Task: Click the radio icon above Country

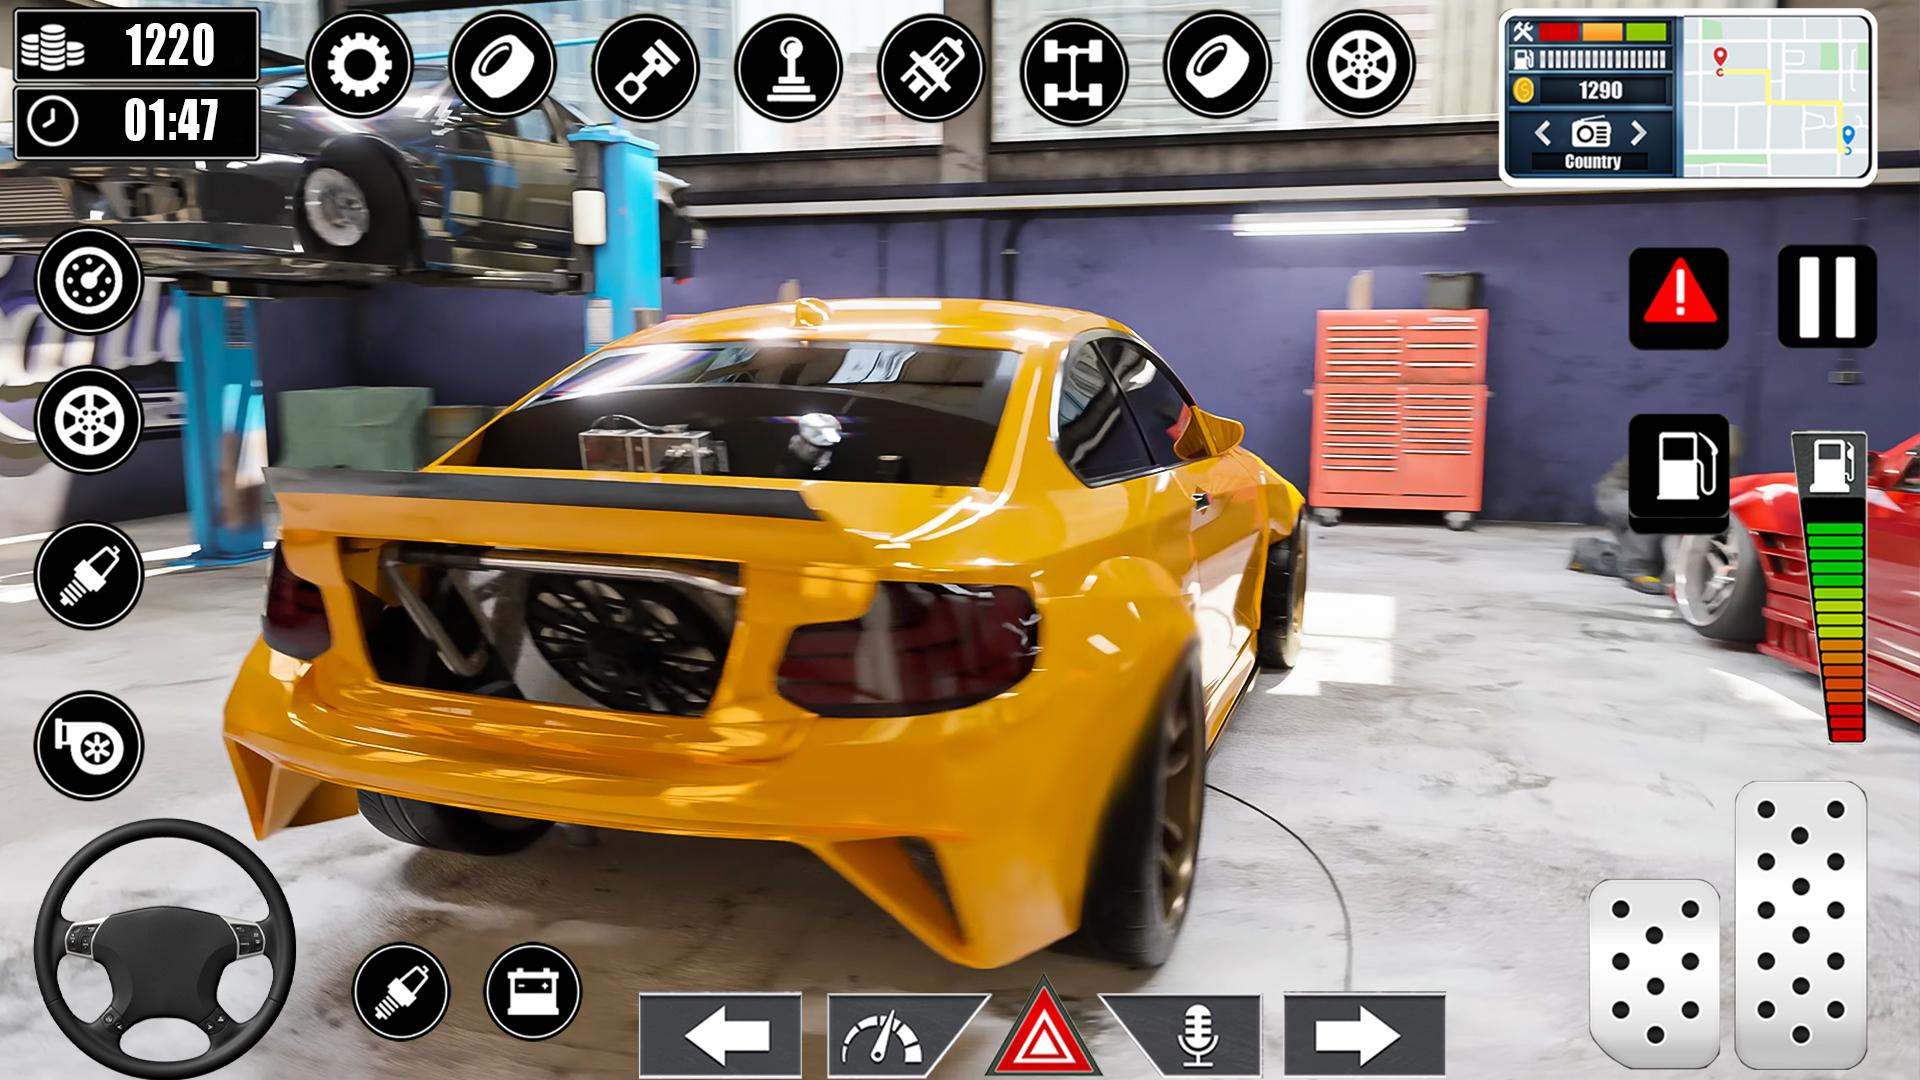Action: [x=1590, y=132]
